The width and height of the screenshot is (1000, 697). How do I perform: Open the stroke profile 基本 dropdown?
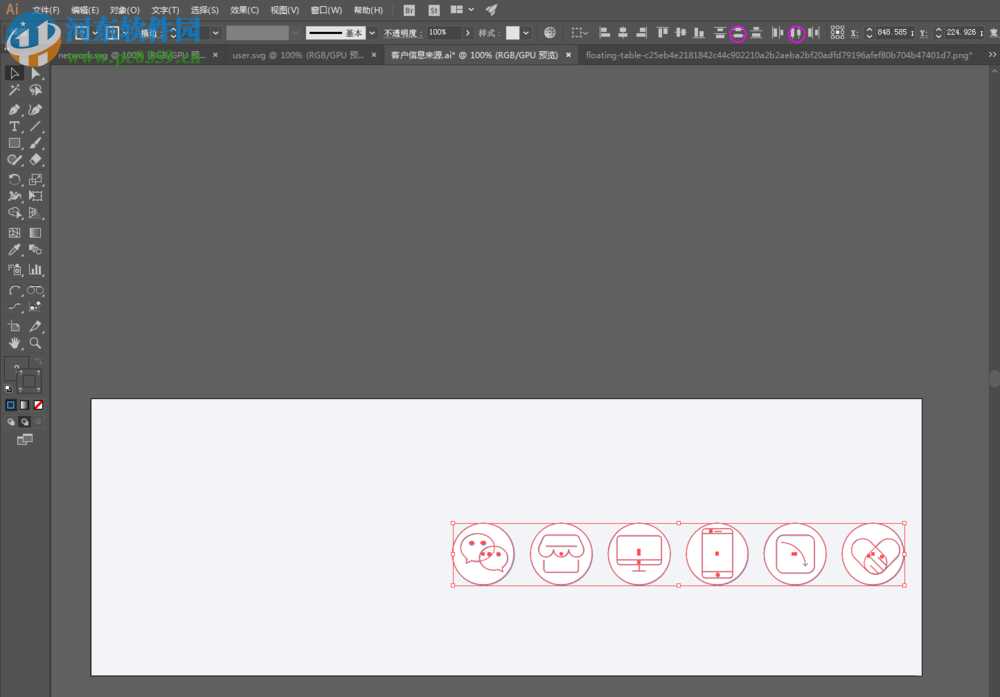click(372, 33)
